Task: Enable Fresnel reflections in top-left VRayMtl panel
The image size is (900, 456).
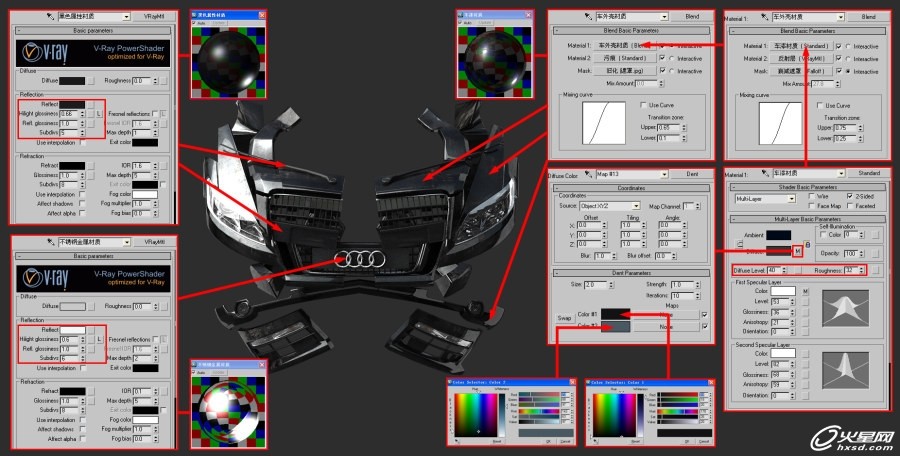Action: [155, 114]
